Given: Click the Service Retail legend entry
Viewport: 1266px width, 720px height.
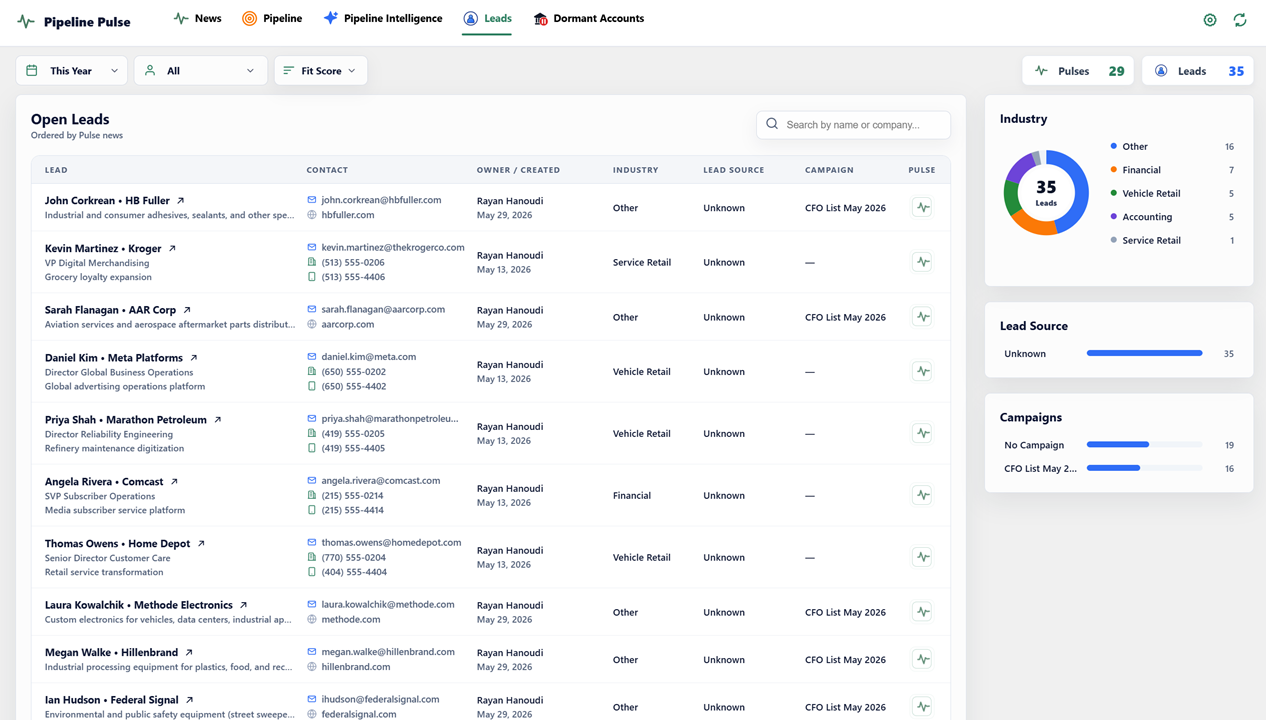Looking at the screenshot, I should coord(1172,240).
